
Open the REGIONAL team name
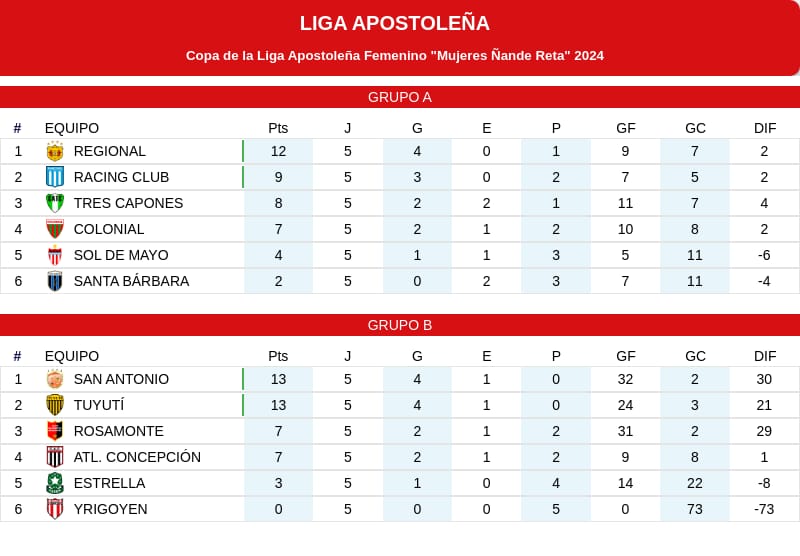[110, 151]
